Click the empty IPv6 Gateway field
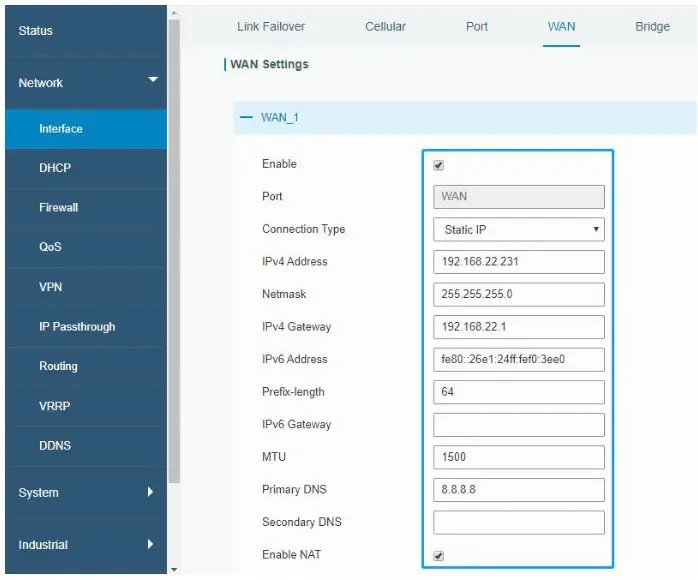 tap(519, 425)
